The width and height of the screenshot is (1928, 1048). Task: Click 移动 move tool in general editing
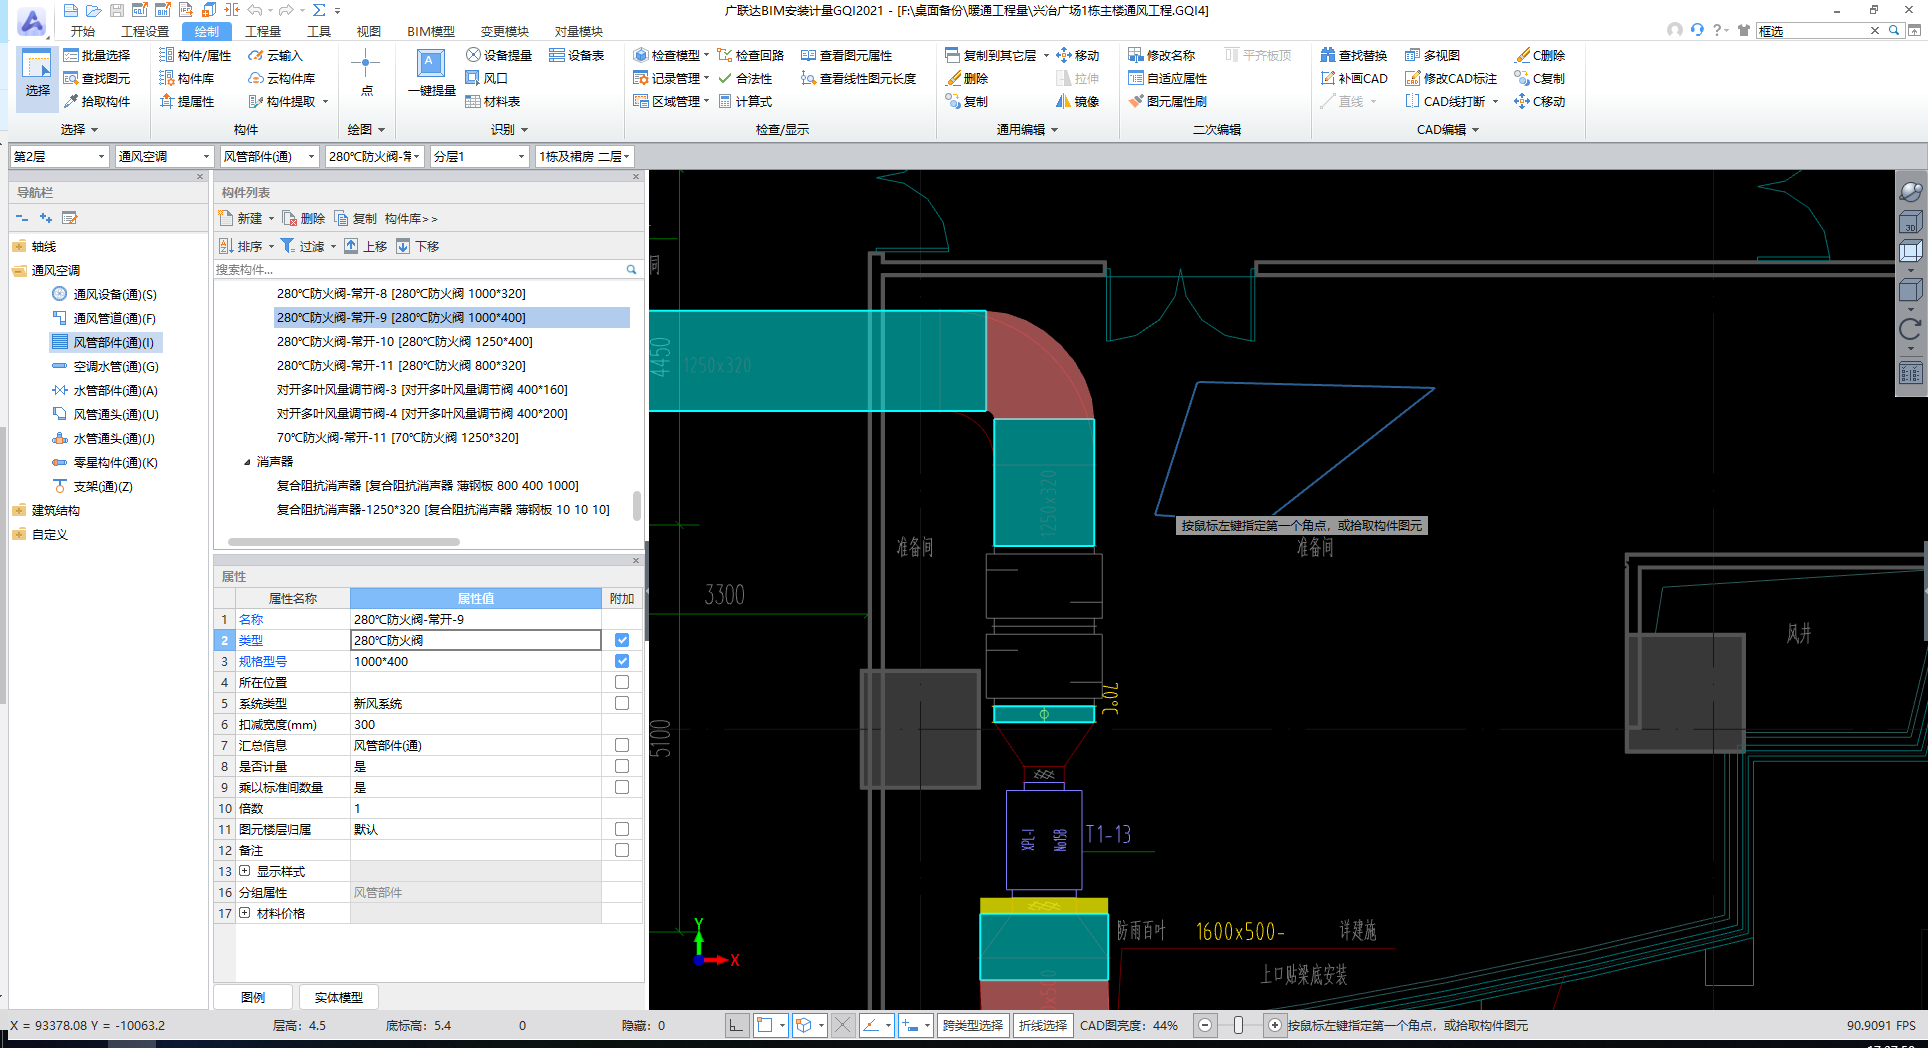[1078, 55]
